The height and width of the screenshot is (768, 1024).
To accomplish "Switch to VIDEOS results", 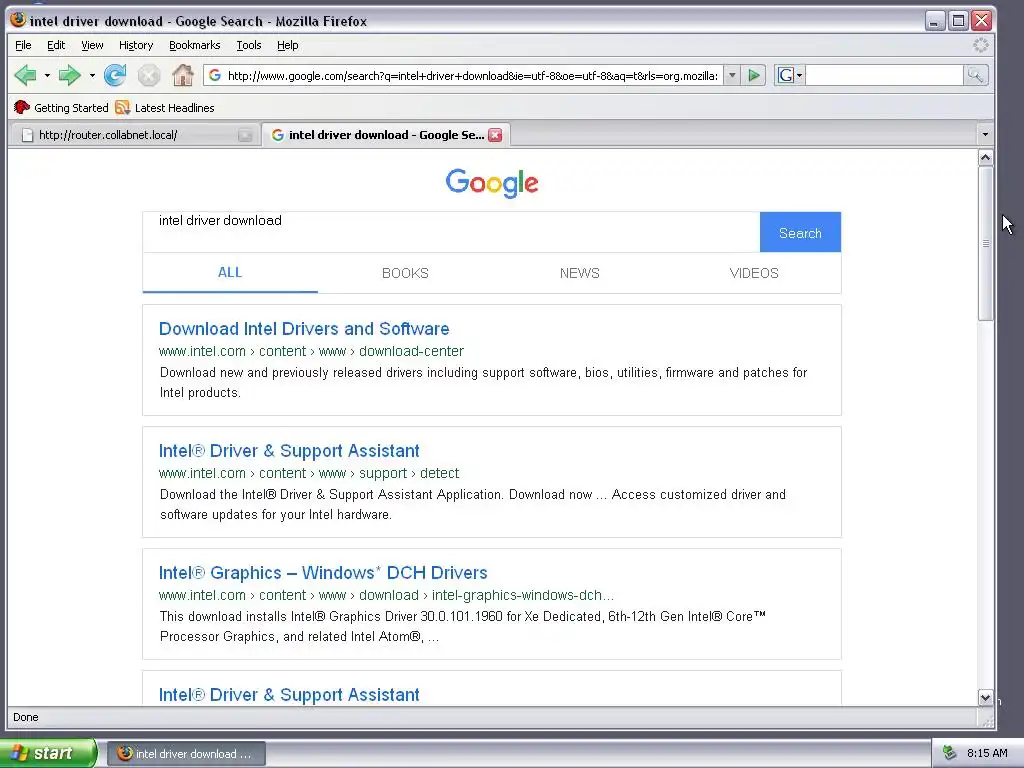I will 754,273.
